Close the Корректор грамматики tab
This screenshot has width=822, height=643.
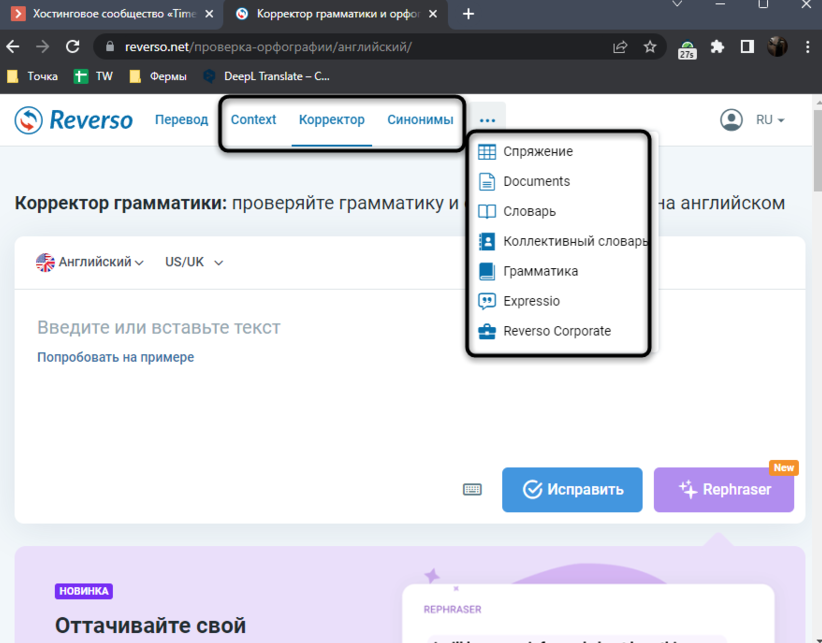[433, 14]
